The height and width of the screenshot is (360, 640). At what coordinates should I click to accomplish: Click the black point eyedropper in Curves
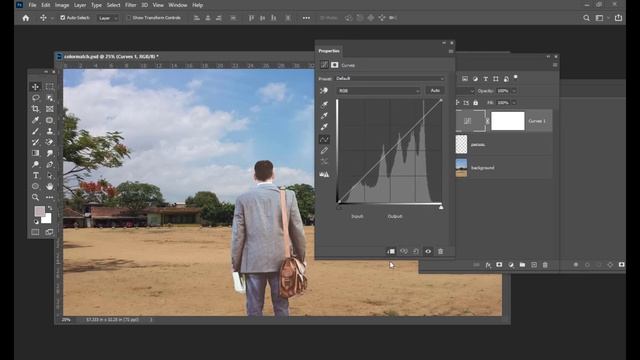[324, 104]
